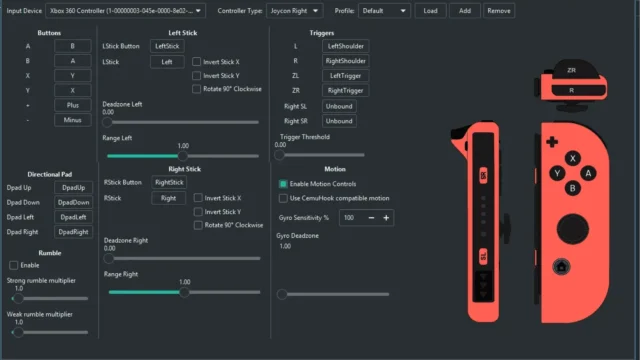Click the B button on Joycon image
Screen dimensions: 640x360
[573, 188]
